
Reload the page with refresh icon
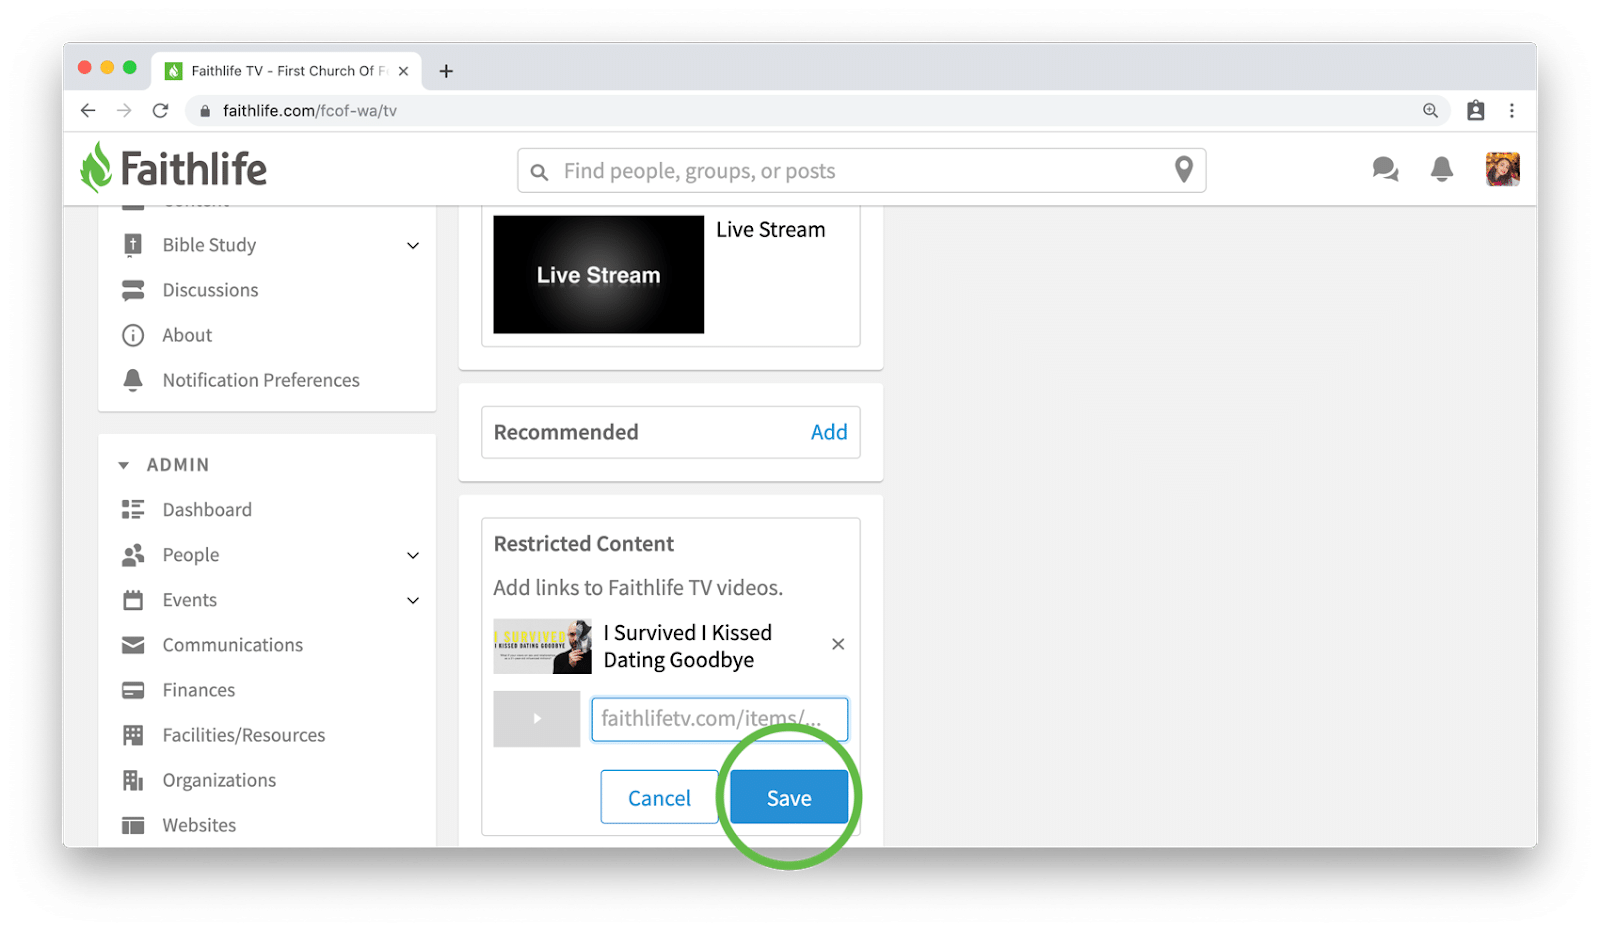(x=160, y=110)
